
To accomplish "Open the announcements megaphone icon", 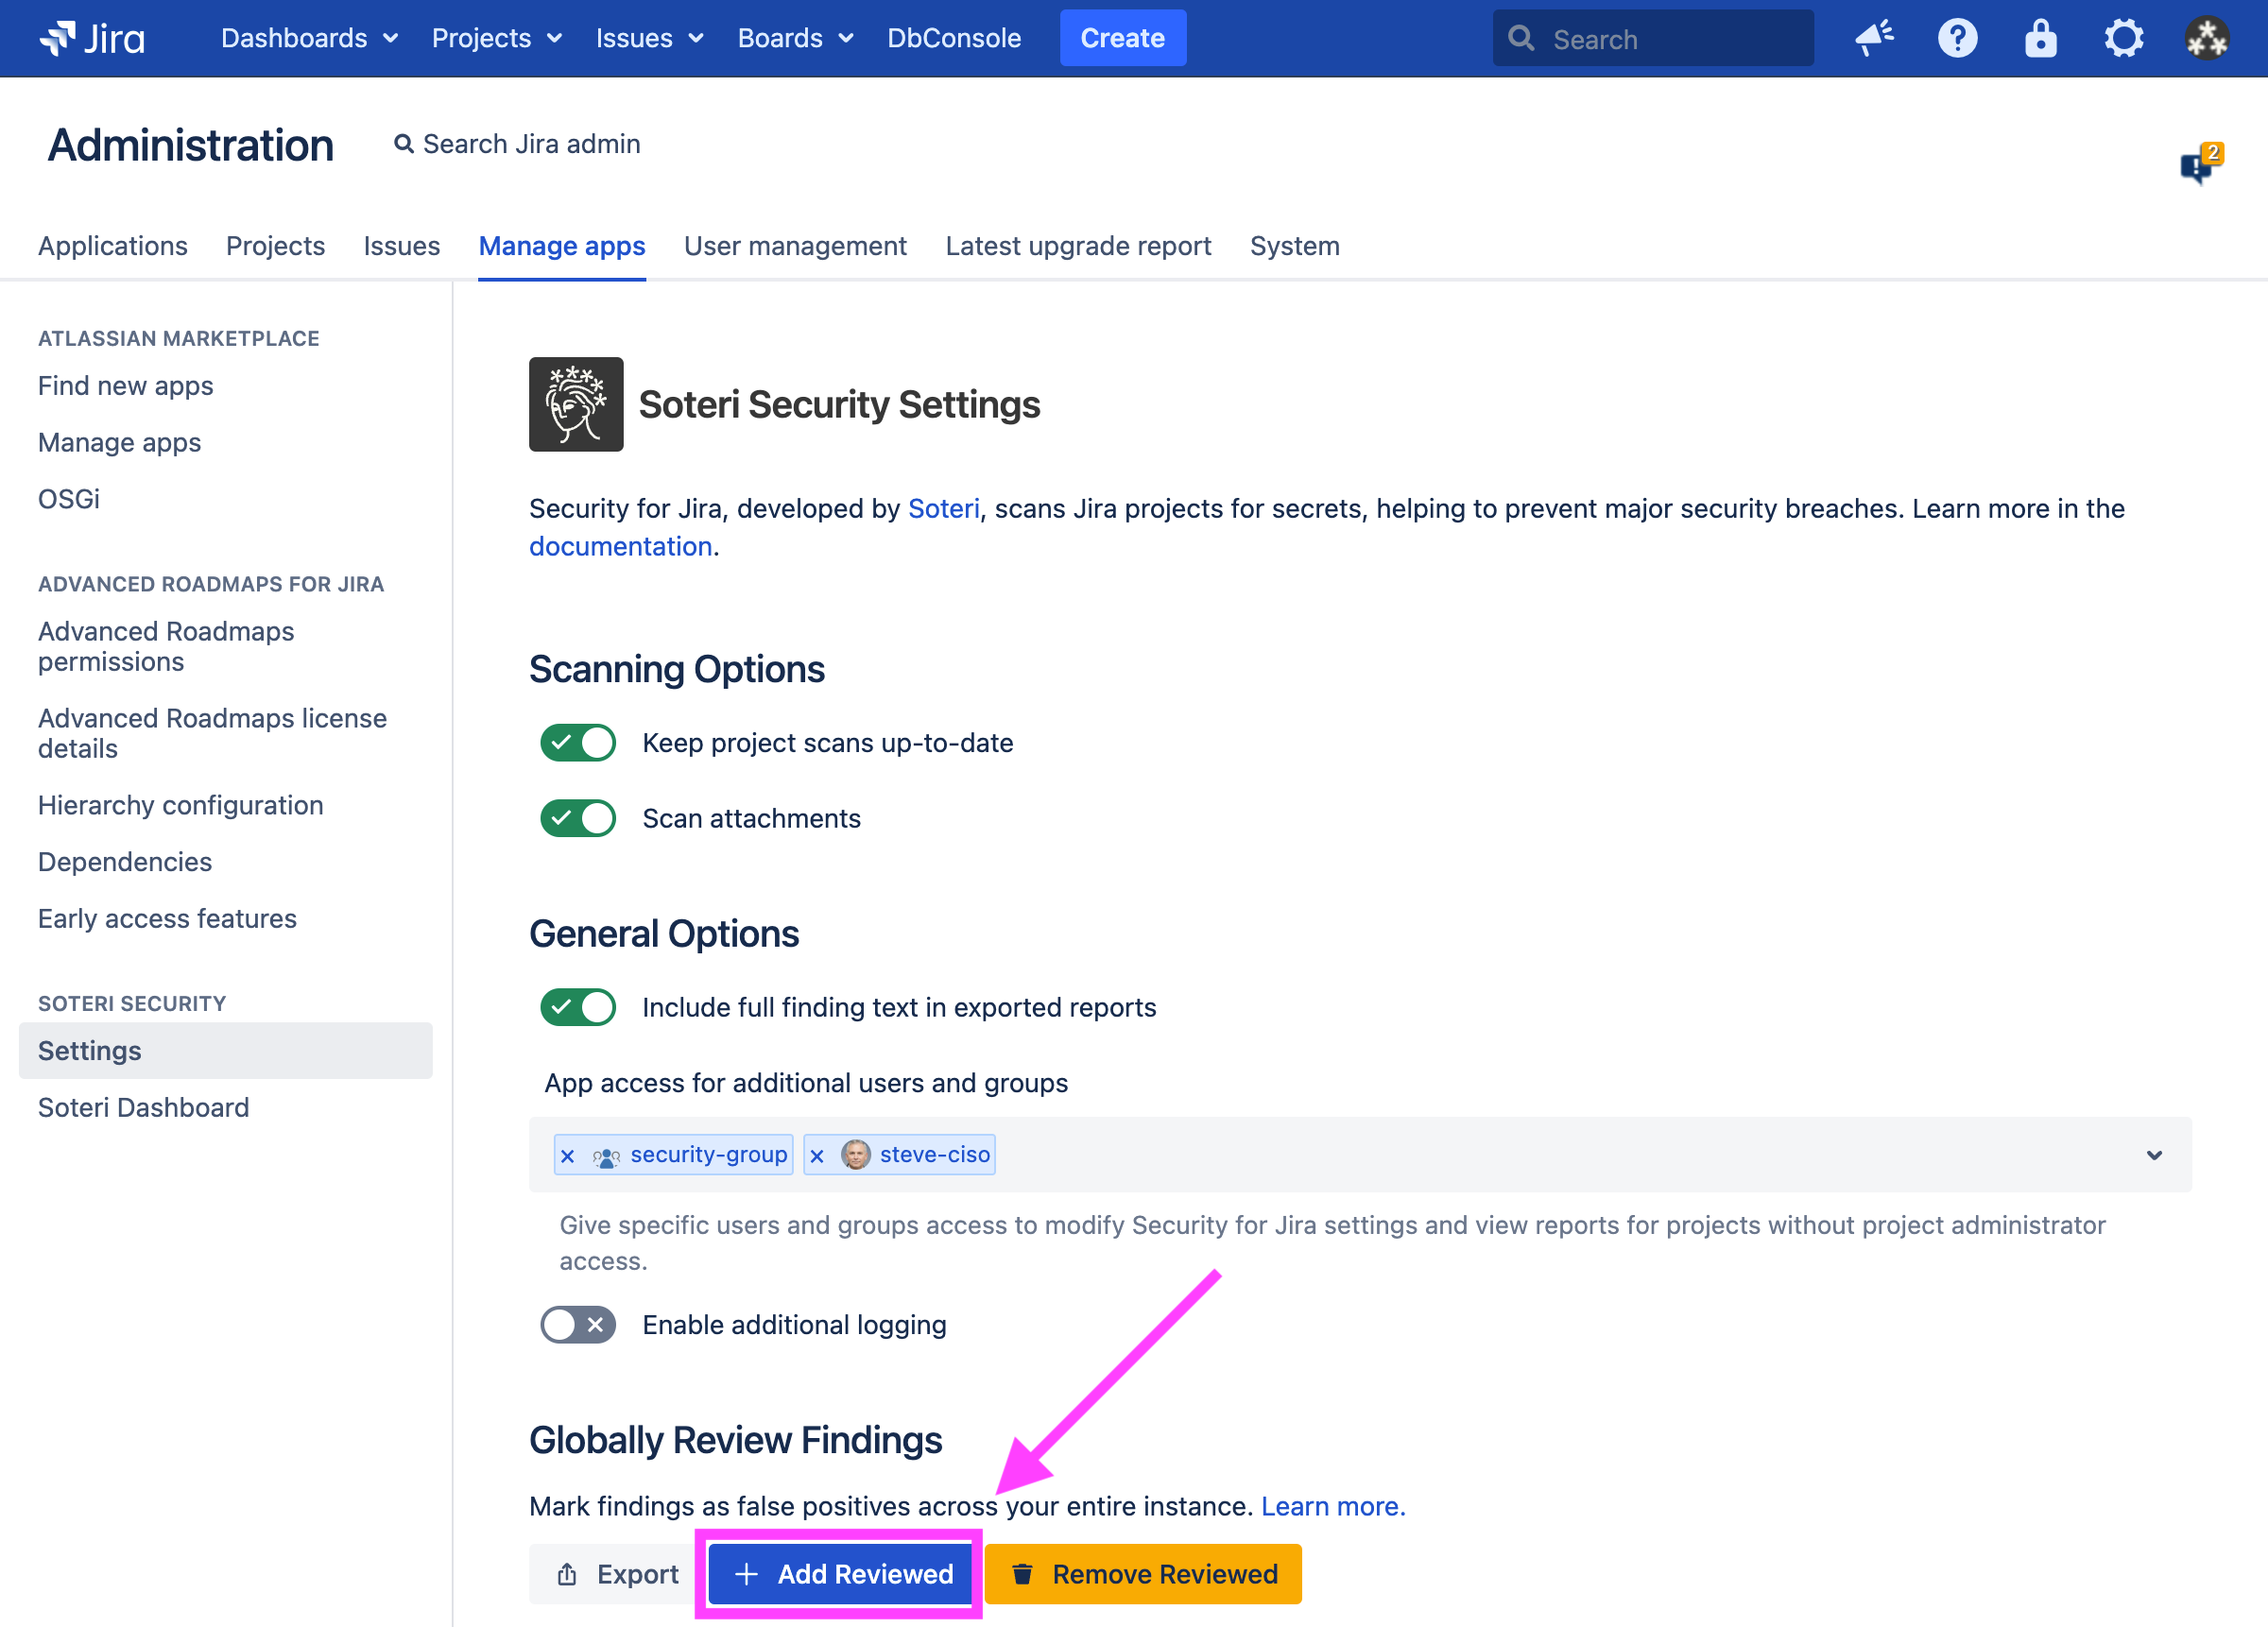I will click(x=1875, y=38).
